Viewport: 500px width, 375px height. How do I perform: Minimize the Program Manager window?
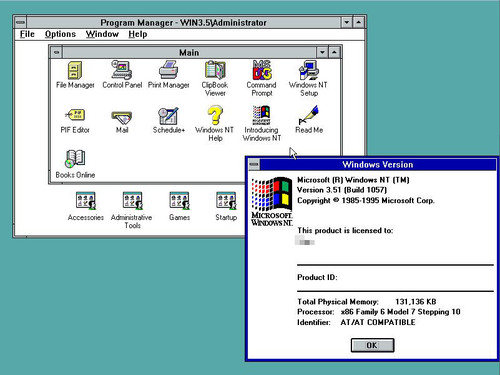tap(347, 23)
